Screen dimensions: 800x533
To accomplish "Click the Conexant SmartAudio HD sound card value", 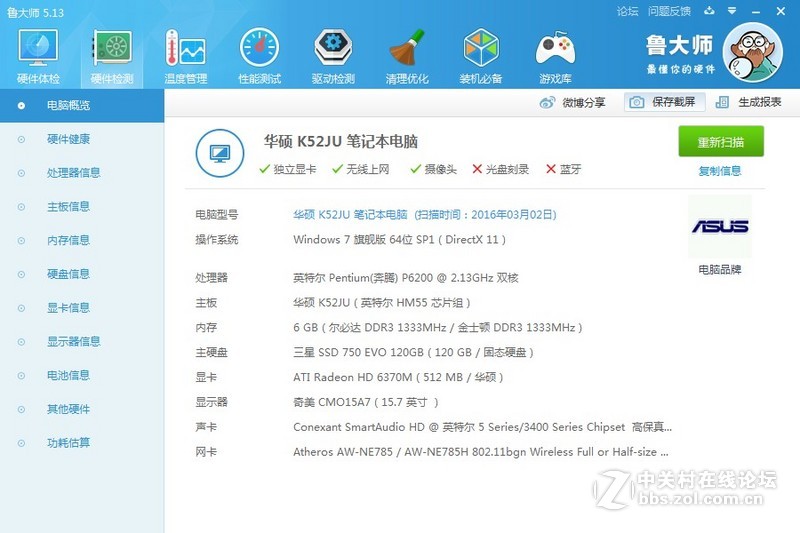I will click(x=482, y=427).
